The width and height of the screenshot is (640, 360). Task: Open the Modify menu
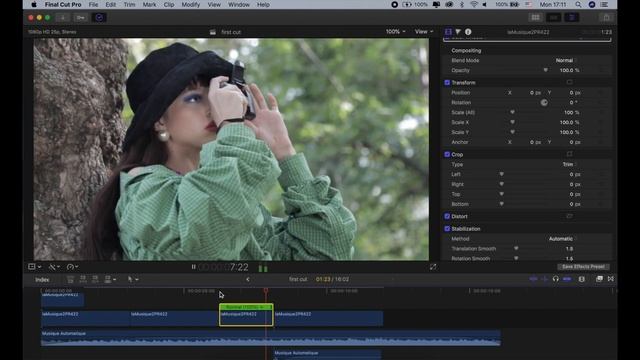[x=191, y=4]
